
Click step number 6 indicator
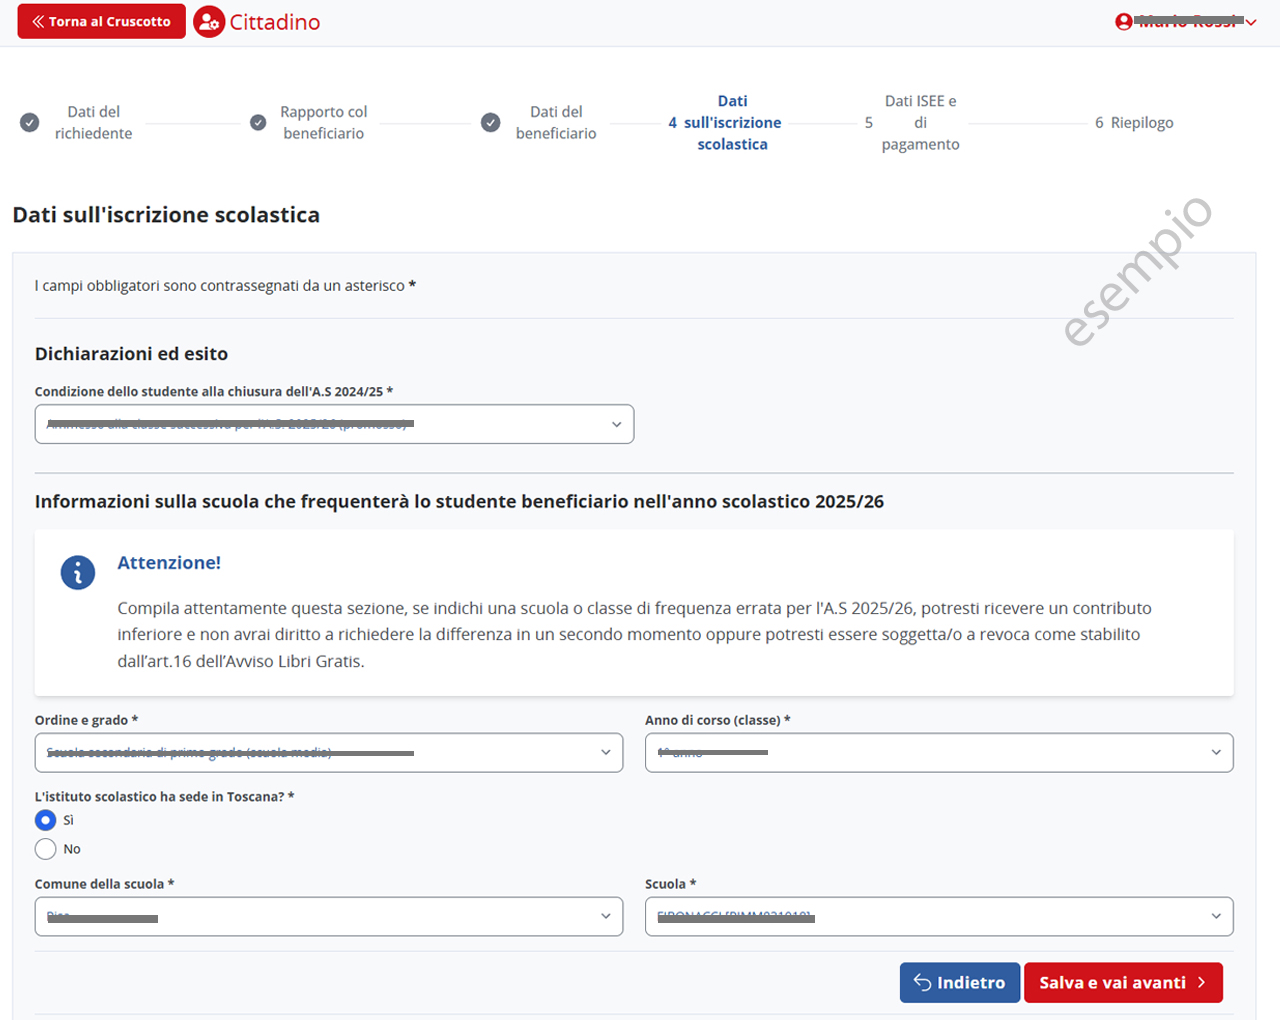point(1099,123)
